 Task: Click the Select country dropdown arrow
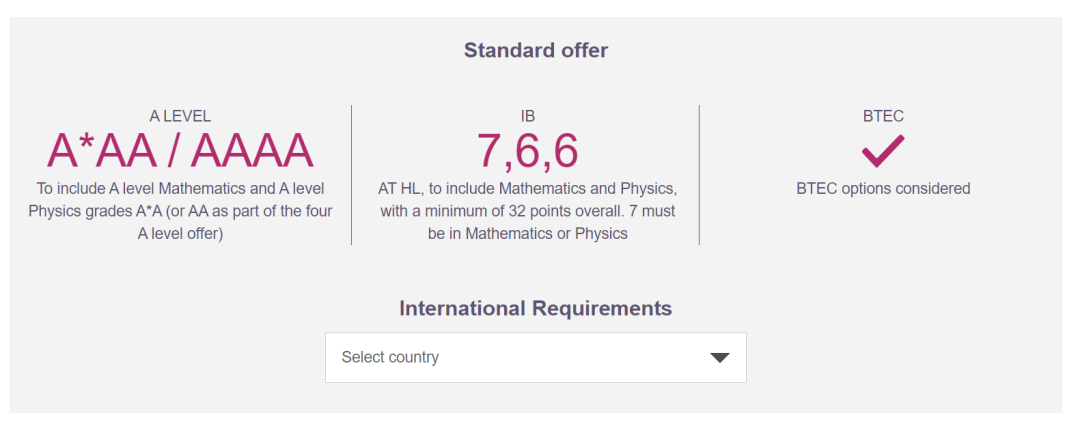point(720,358)
